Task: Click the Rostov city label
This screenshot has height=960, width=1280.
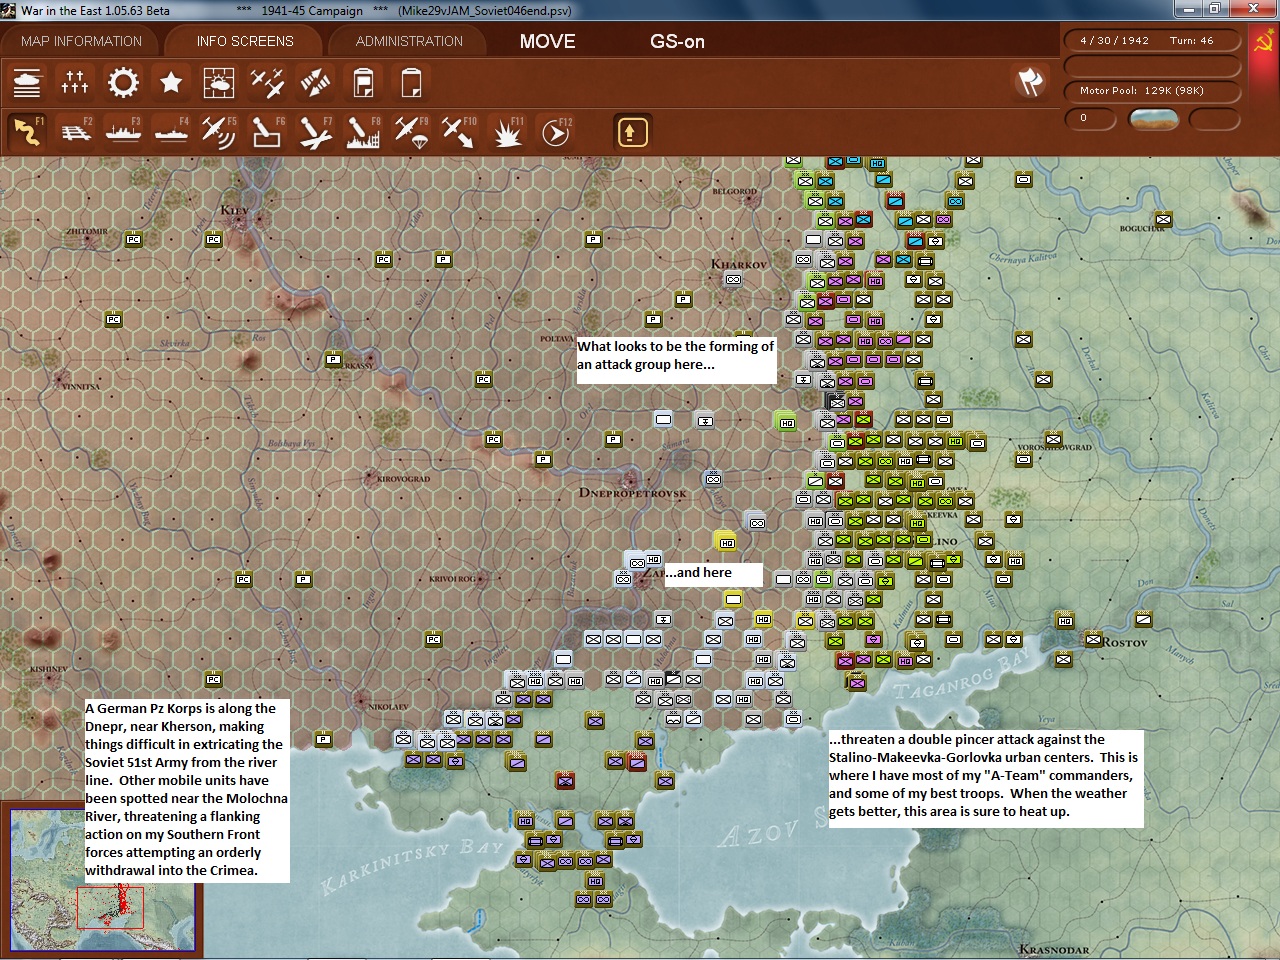Action: [1125, 642]
